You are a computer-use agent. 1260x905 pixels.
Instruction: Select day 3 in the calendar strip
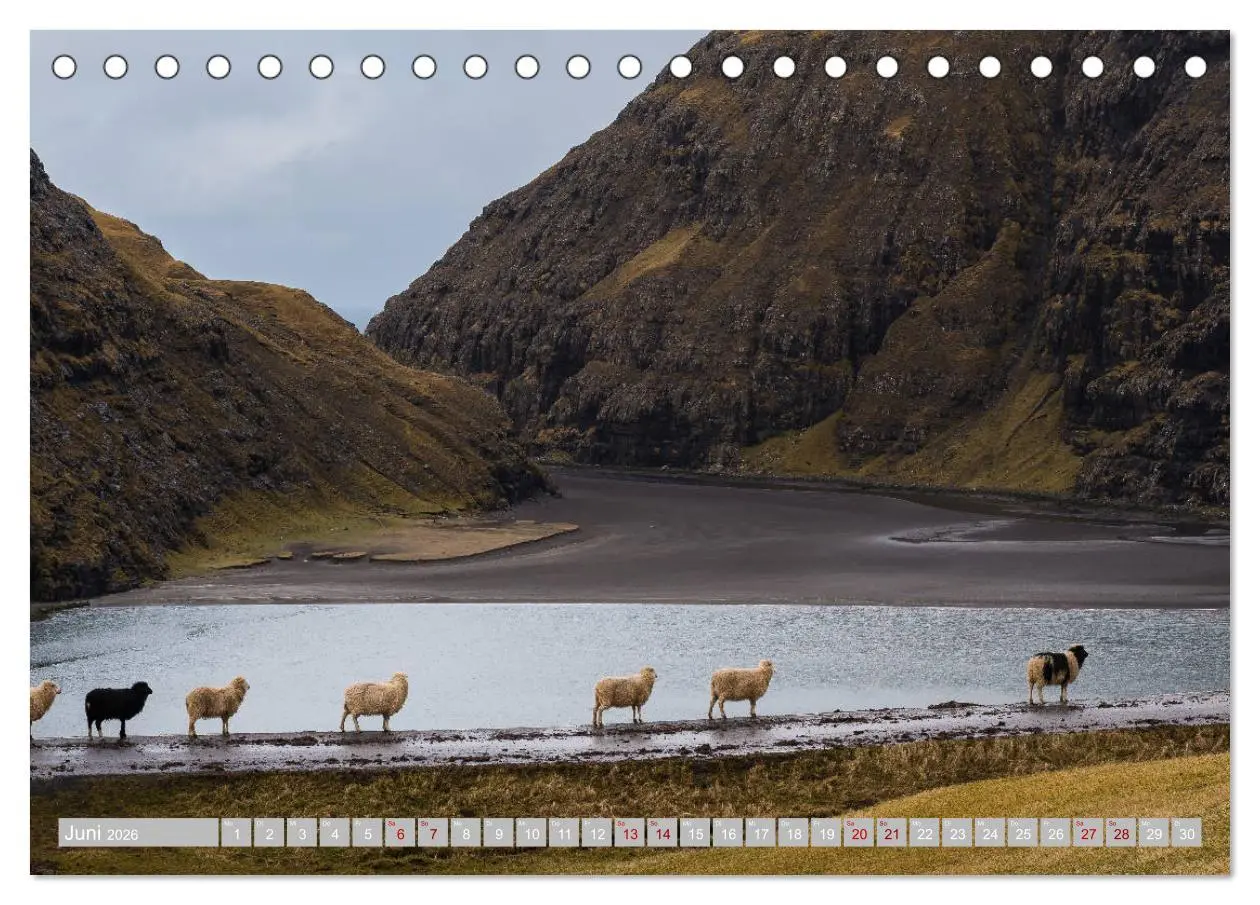click(x=302, y=833)
